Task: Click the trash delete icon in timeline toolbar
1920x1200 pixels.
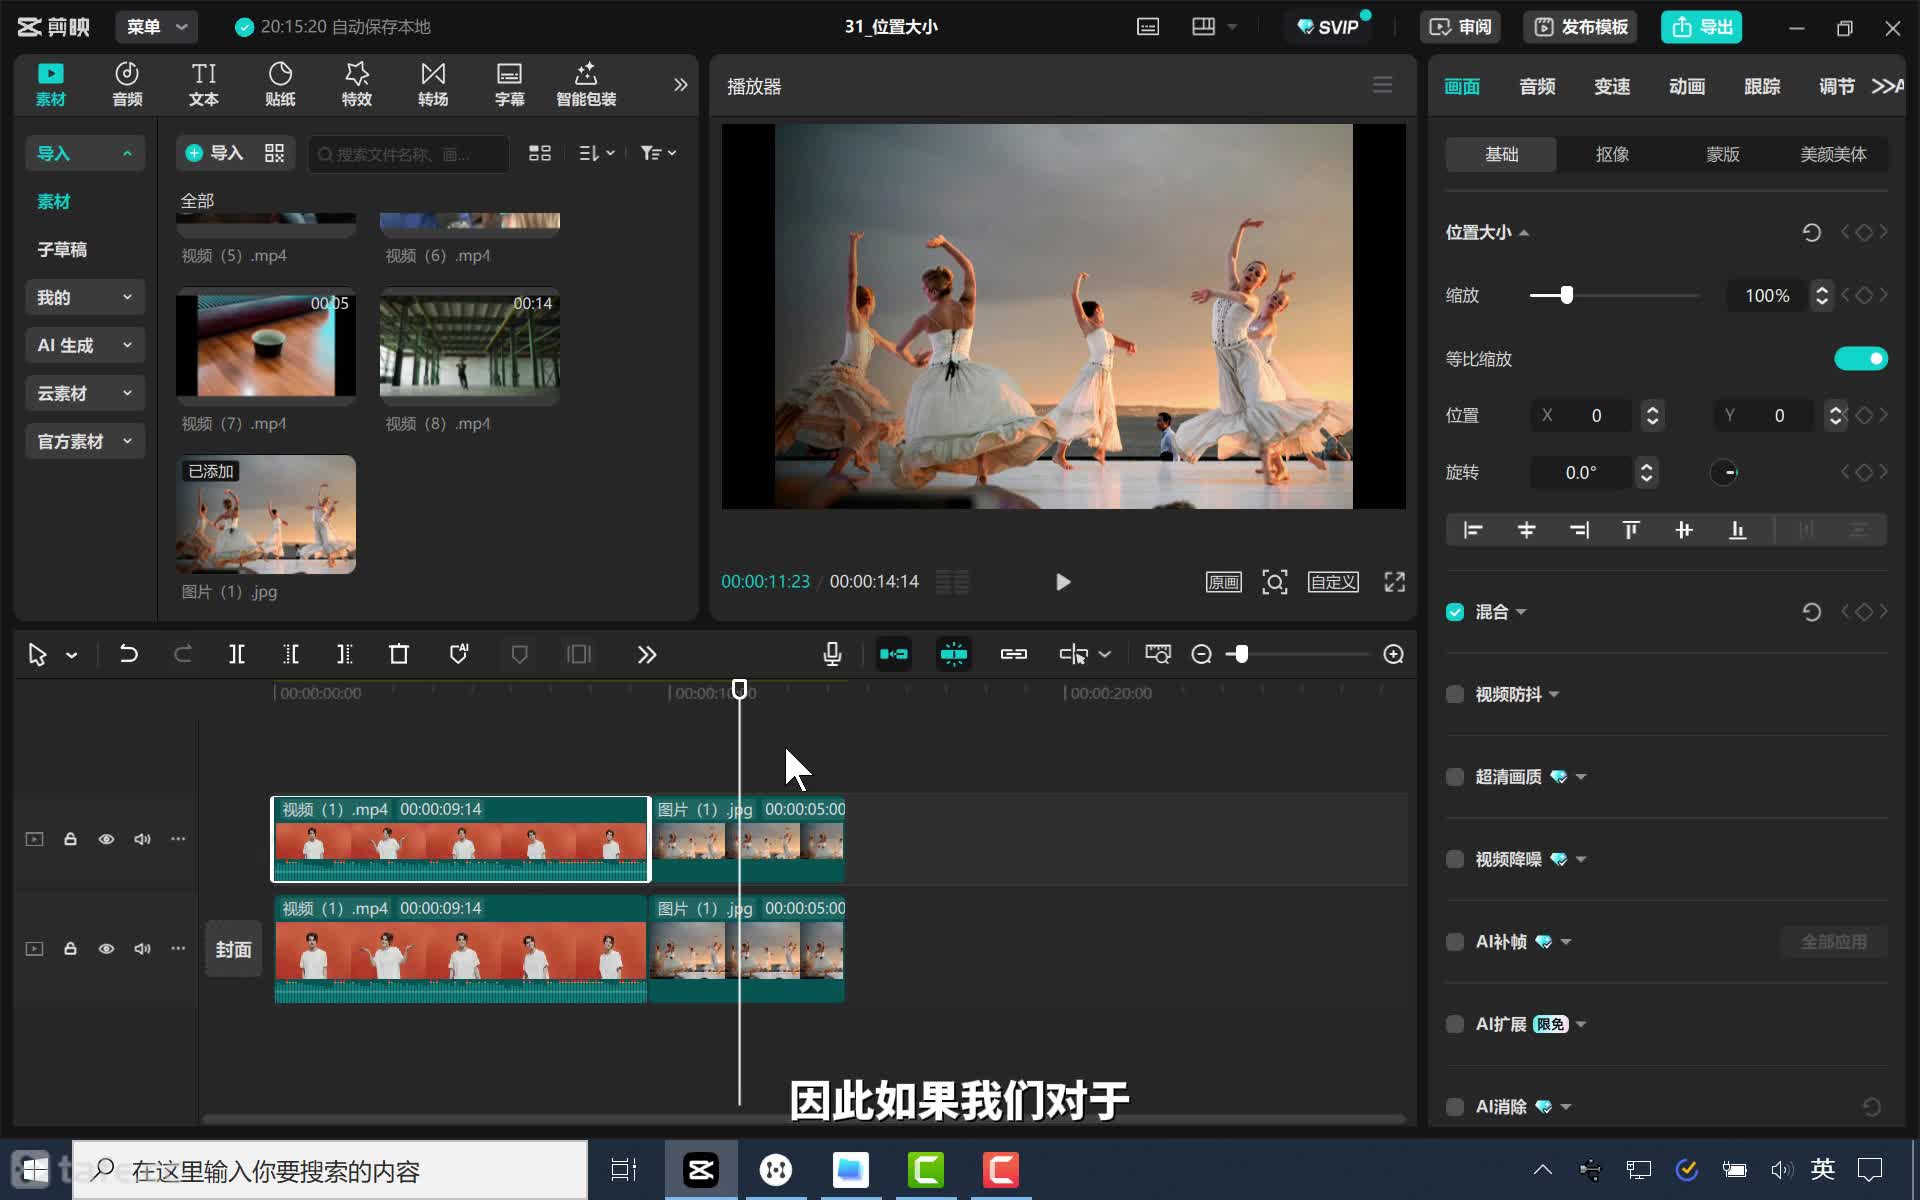Action: point(399,654)
